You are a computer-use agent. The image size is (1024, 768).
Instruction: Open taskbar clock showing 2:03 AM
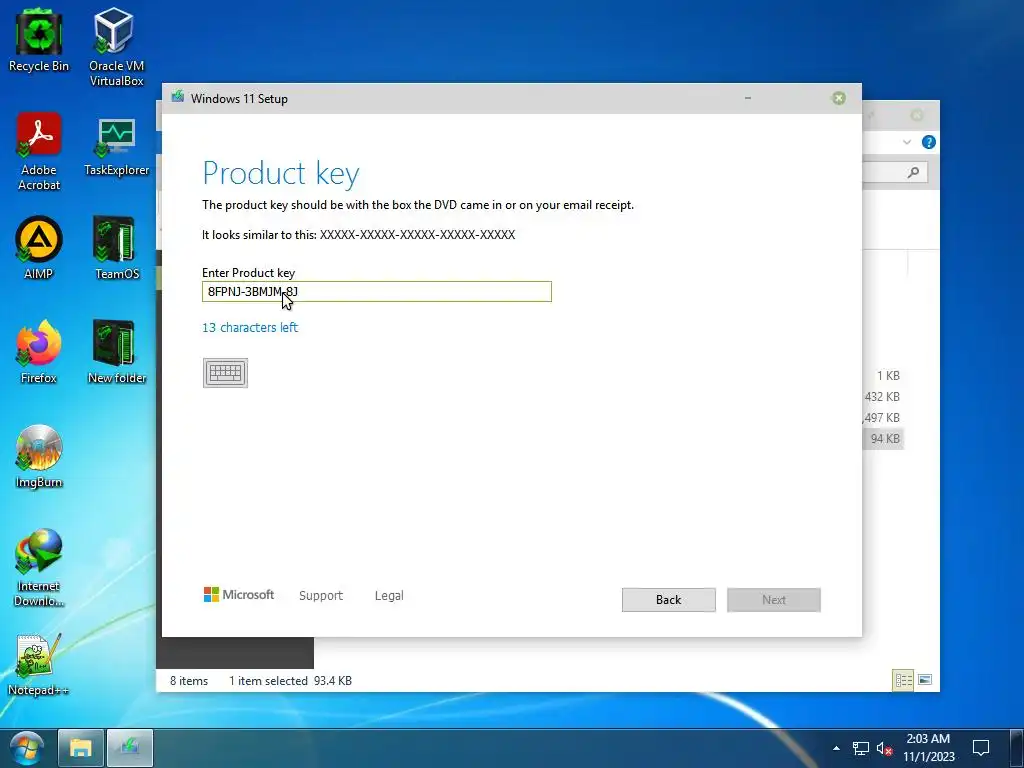click(929, 748)
